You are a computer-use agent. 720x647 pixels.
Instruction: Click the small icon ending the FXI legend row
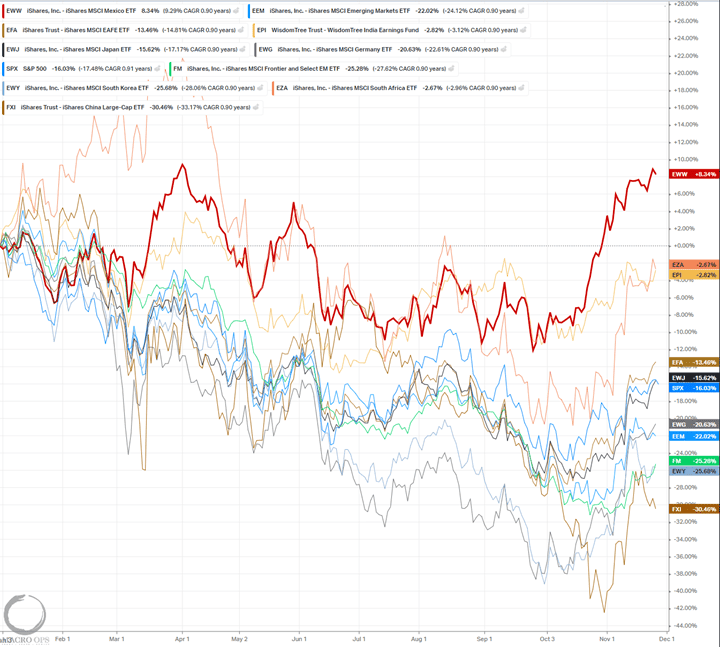(x=256, y=107)
